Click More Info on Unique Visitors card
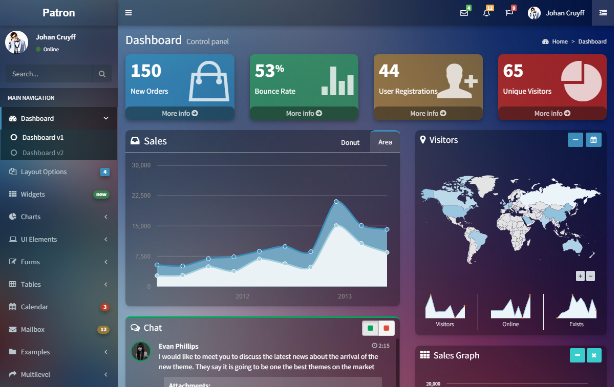Screen dimensions: 614x387 pyautogui.click(x=553, y=113)
